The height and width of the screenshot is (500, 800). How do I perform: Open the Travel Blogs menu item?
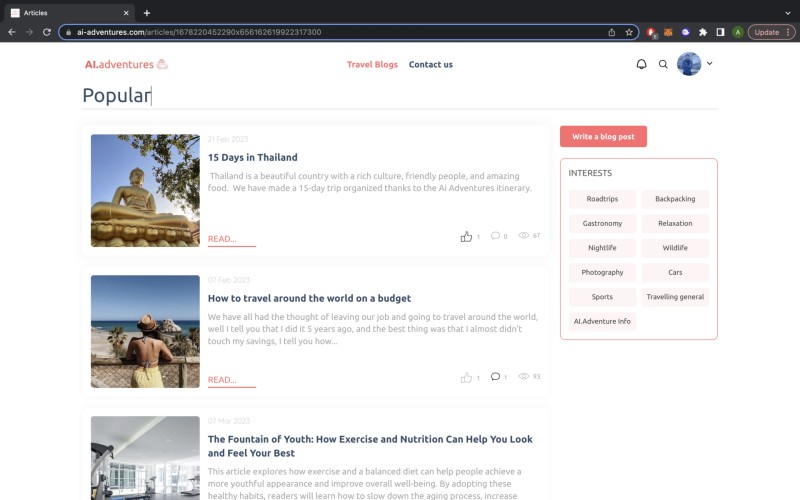click(x=372, y=64)
